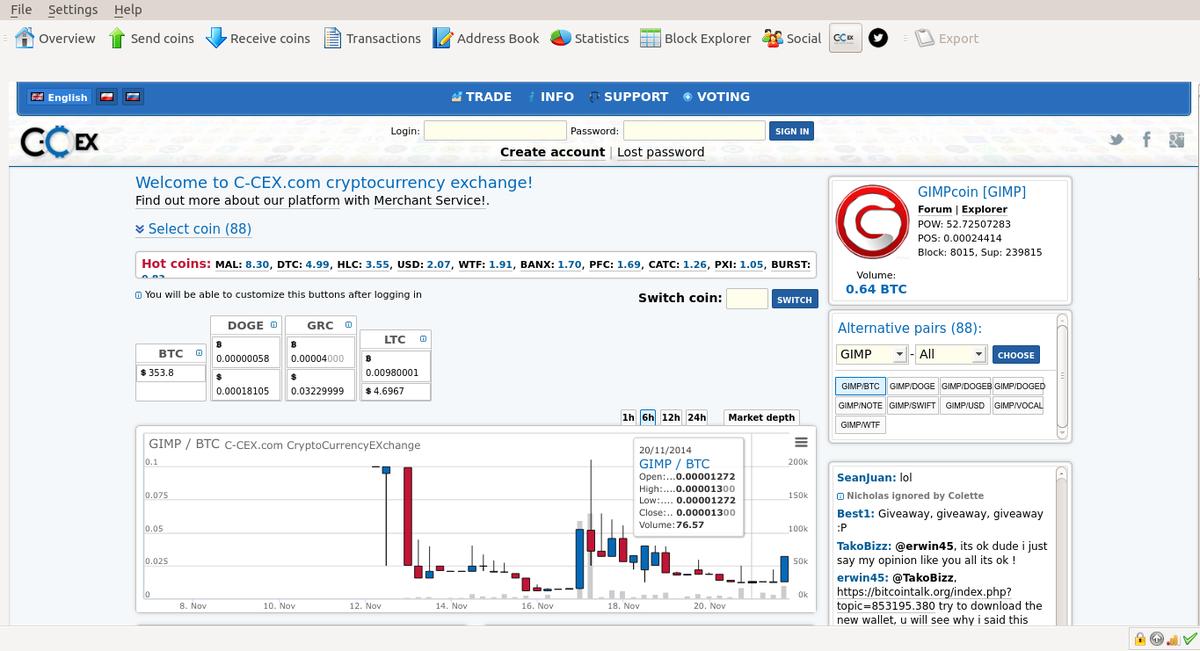Screen dimensions: 1200x651
Task: Select the GIMP/NOTE pair
Action: 860,406
